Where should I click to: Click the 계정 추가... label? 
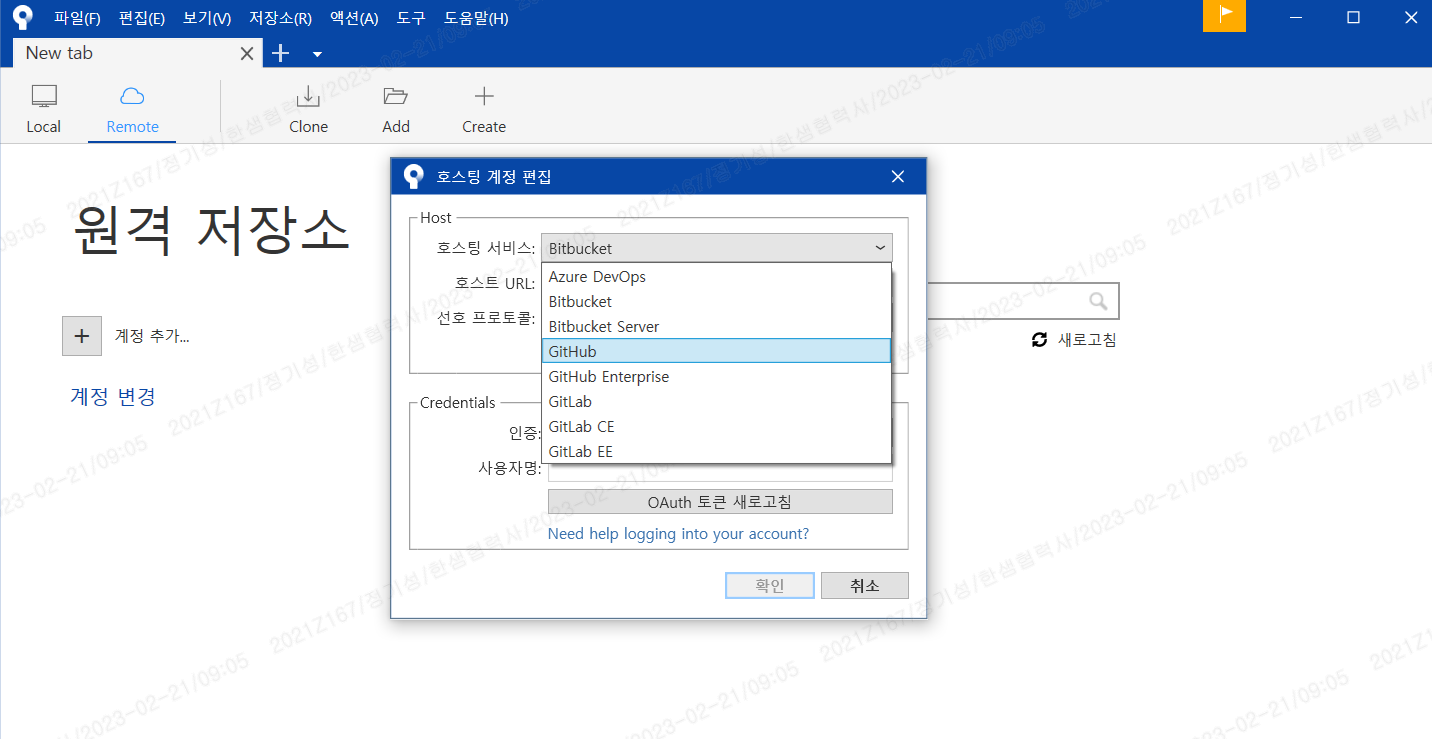(x=152, y=336)
